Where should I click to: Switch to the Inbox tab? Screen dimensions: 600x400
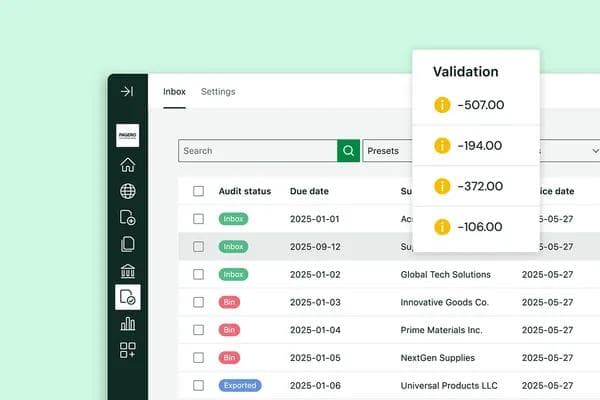tap(175, 92)
